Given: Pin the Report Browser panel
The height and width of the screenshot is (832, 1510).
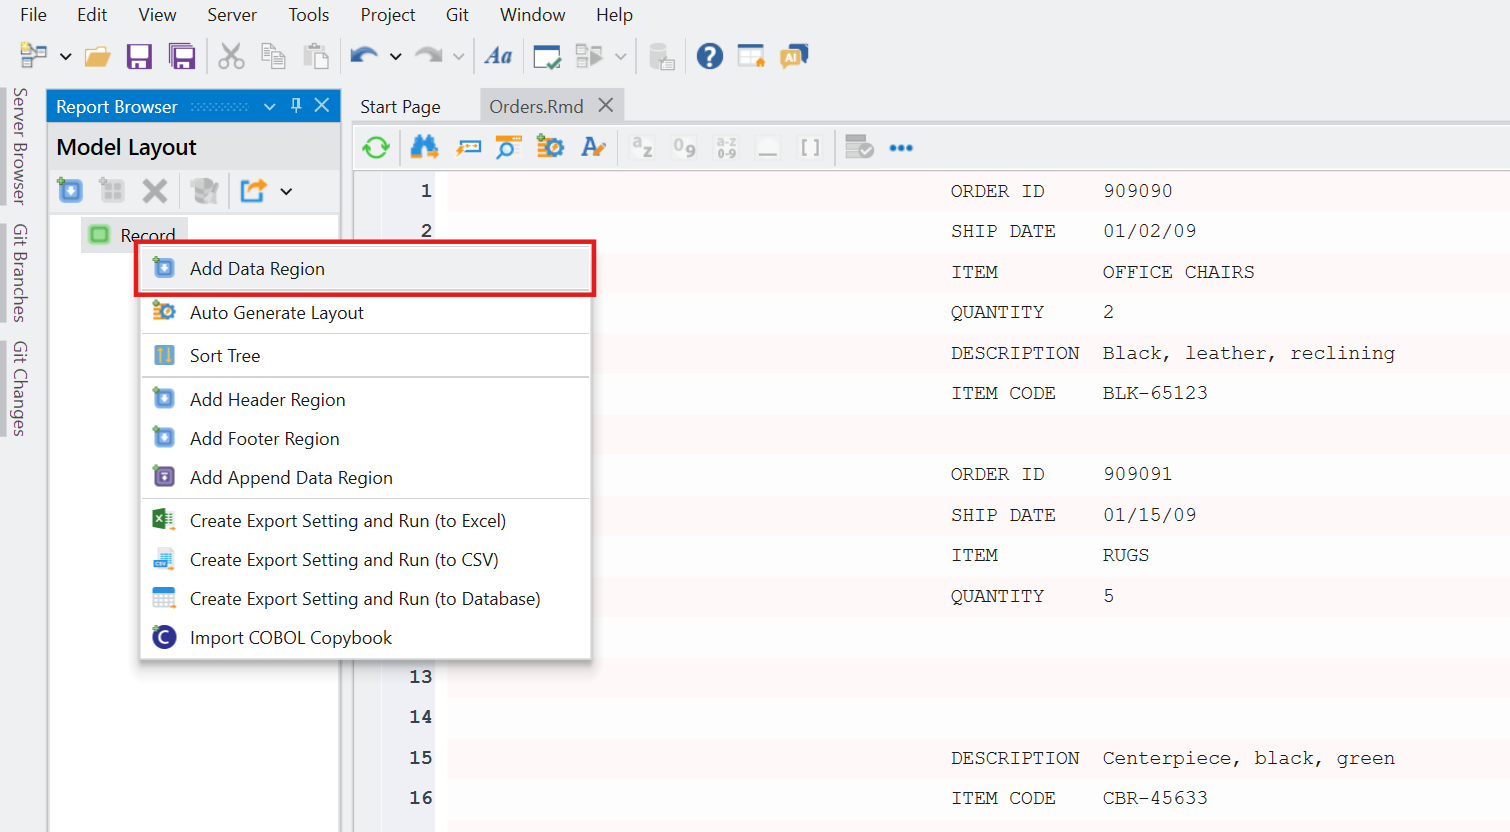Looking at the screenshot, I should tap(296, 106).
